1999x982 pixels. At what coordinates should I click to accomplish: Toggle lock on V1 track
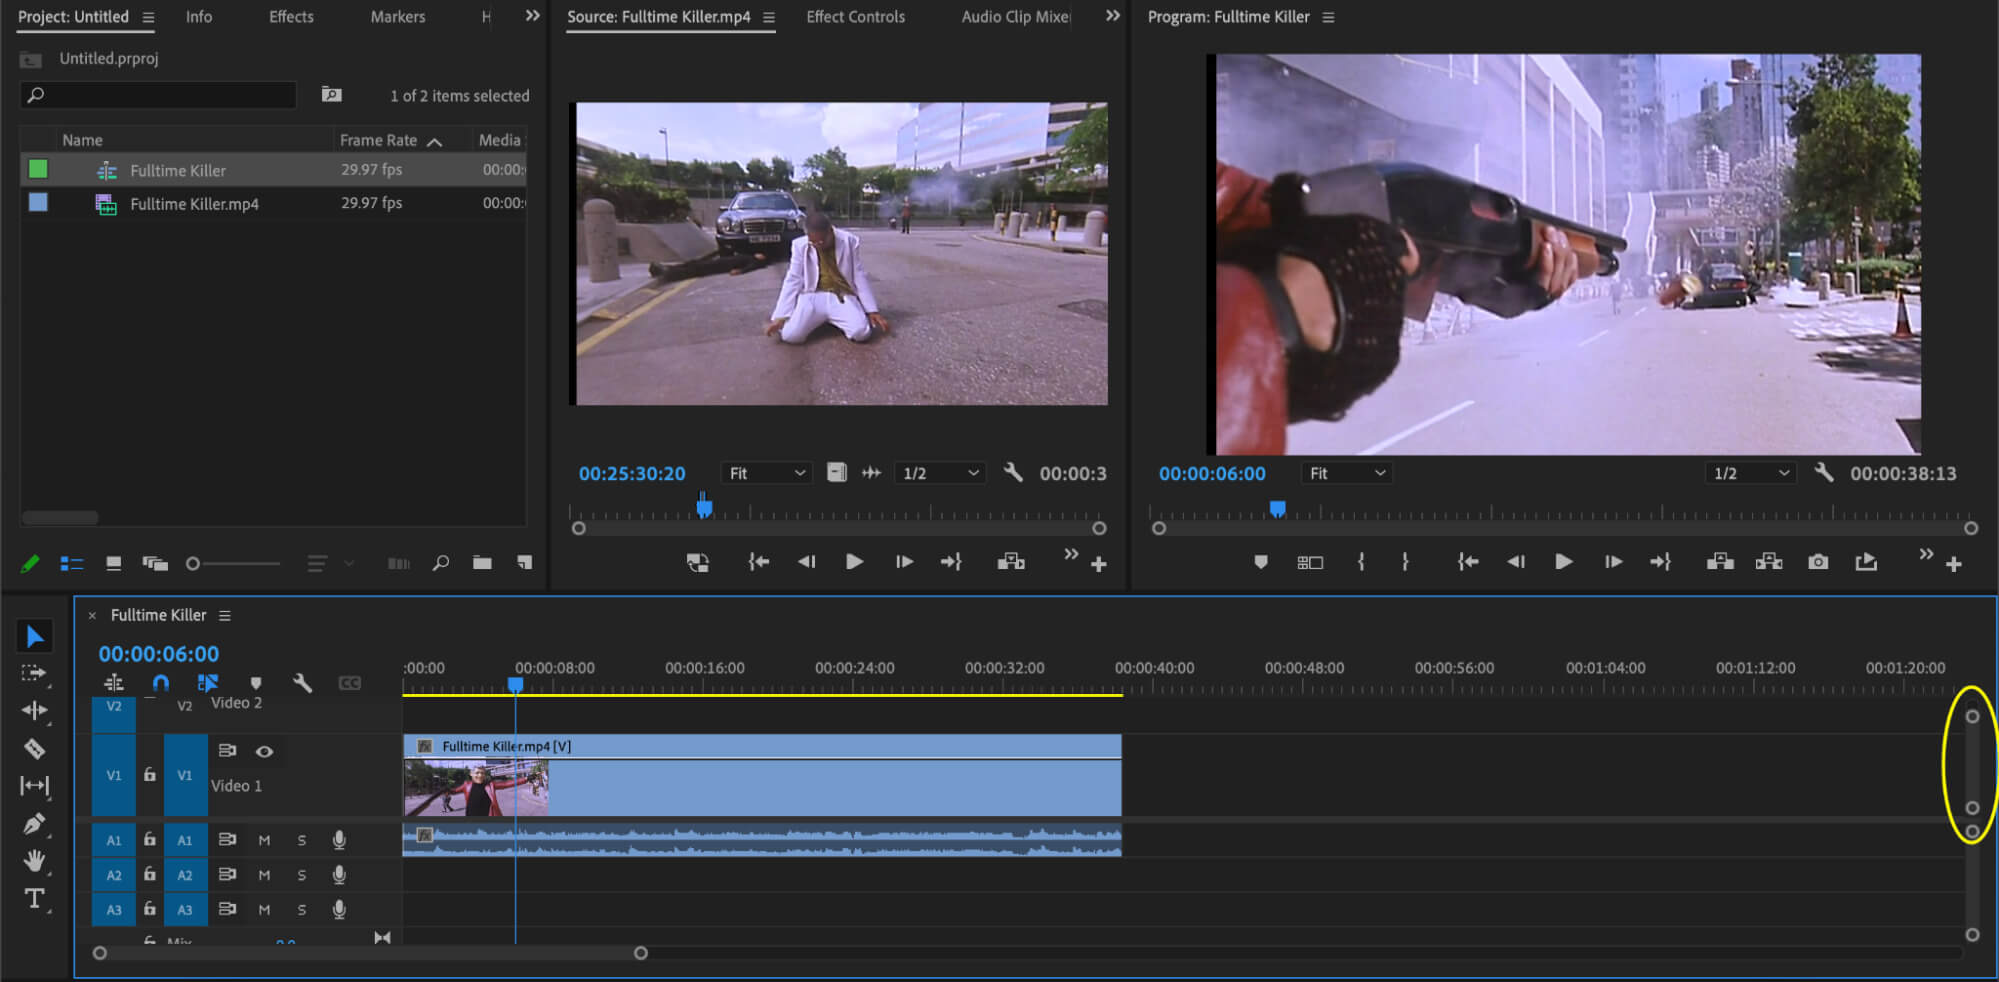149,774
